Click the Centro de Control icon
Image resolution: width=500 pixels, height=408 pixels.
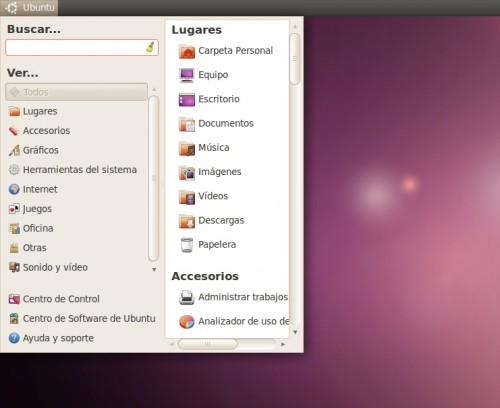click(x=14, y=299)
